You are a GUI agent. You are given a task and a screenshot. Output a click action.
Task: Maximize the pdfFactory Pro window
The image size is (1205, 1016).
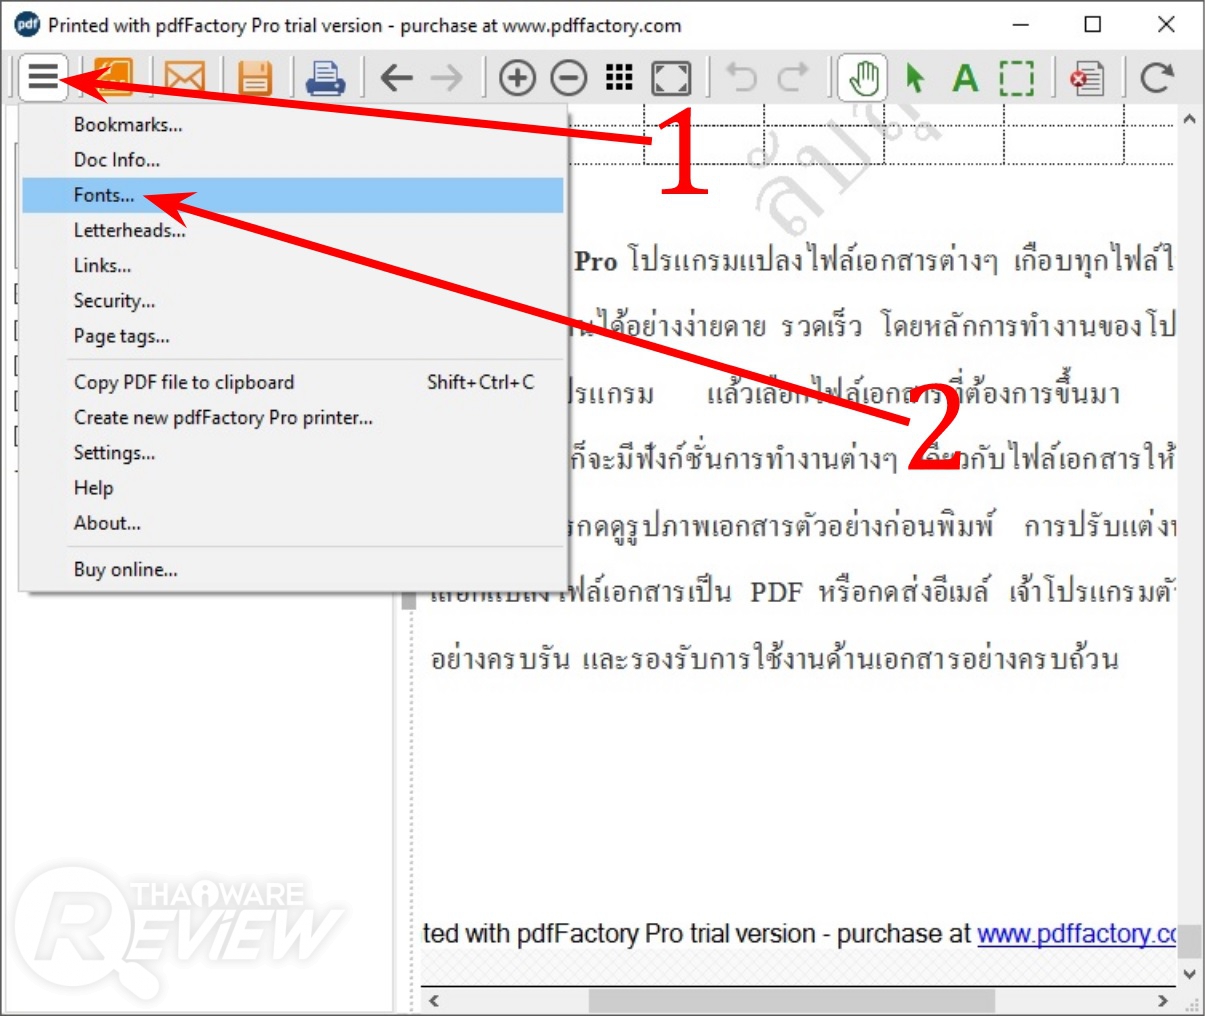pos(1093,24)
